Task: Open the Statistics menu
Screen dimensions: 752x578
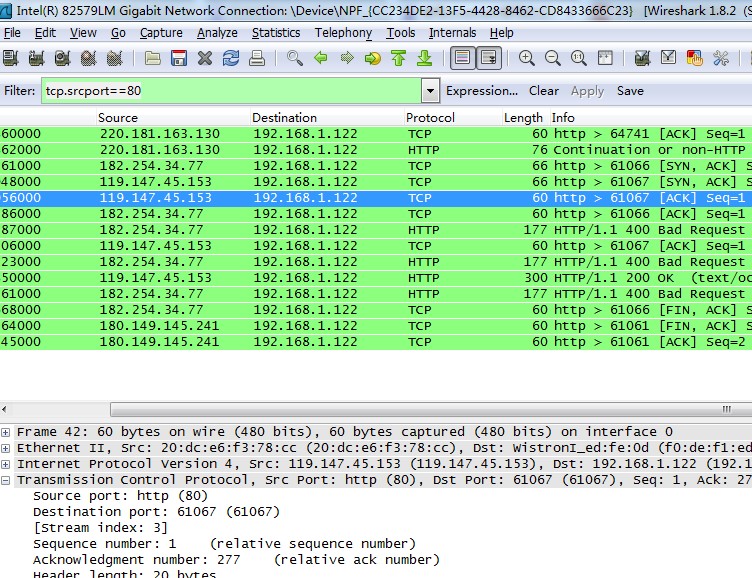Action: [276, 33]
